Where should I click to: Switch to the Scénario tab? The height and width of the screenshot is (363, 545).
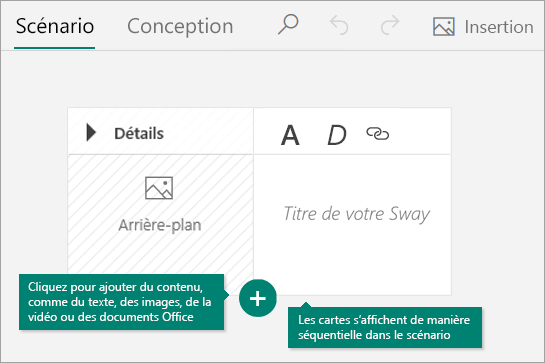tap(55, 26)
